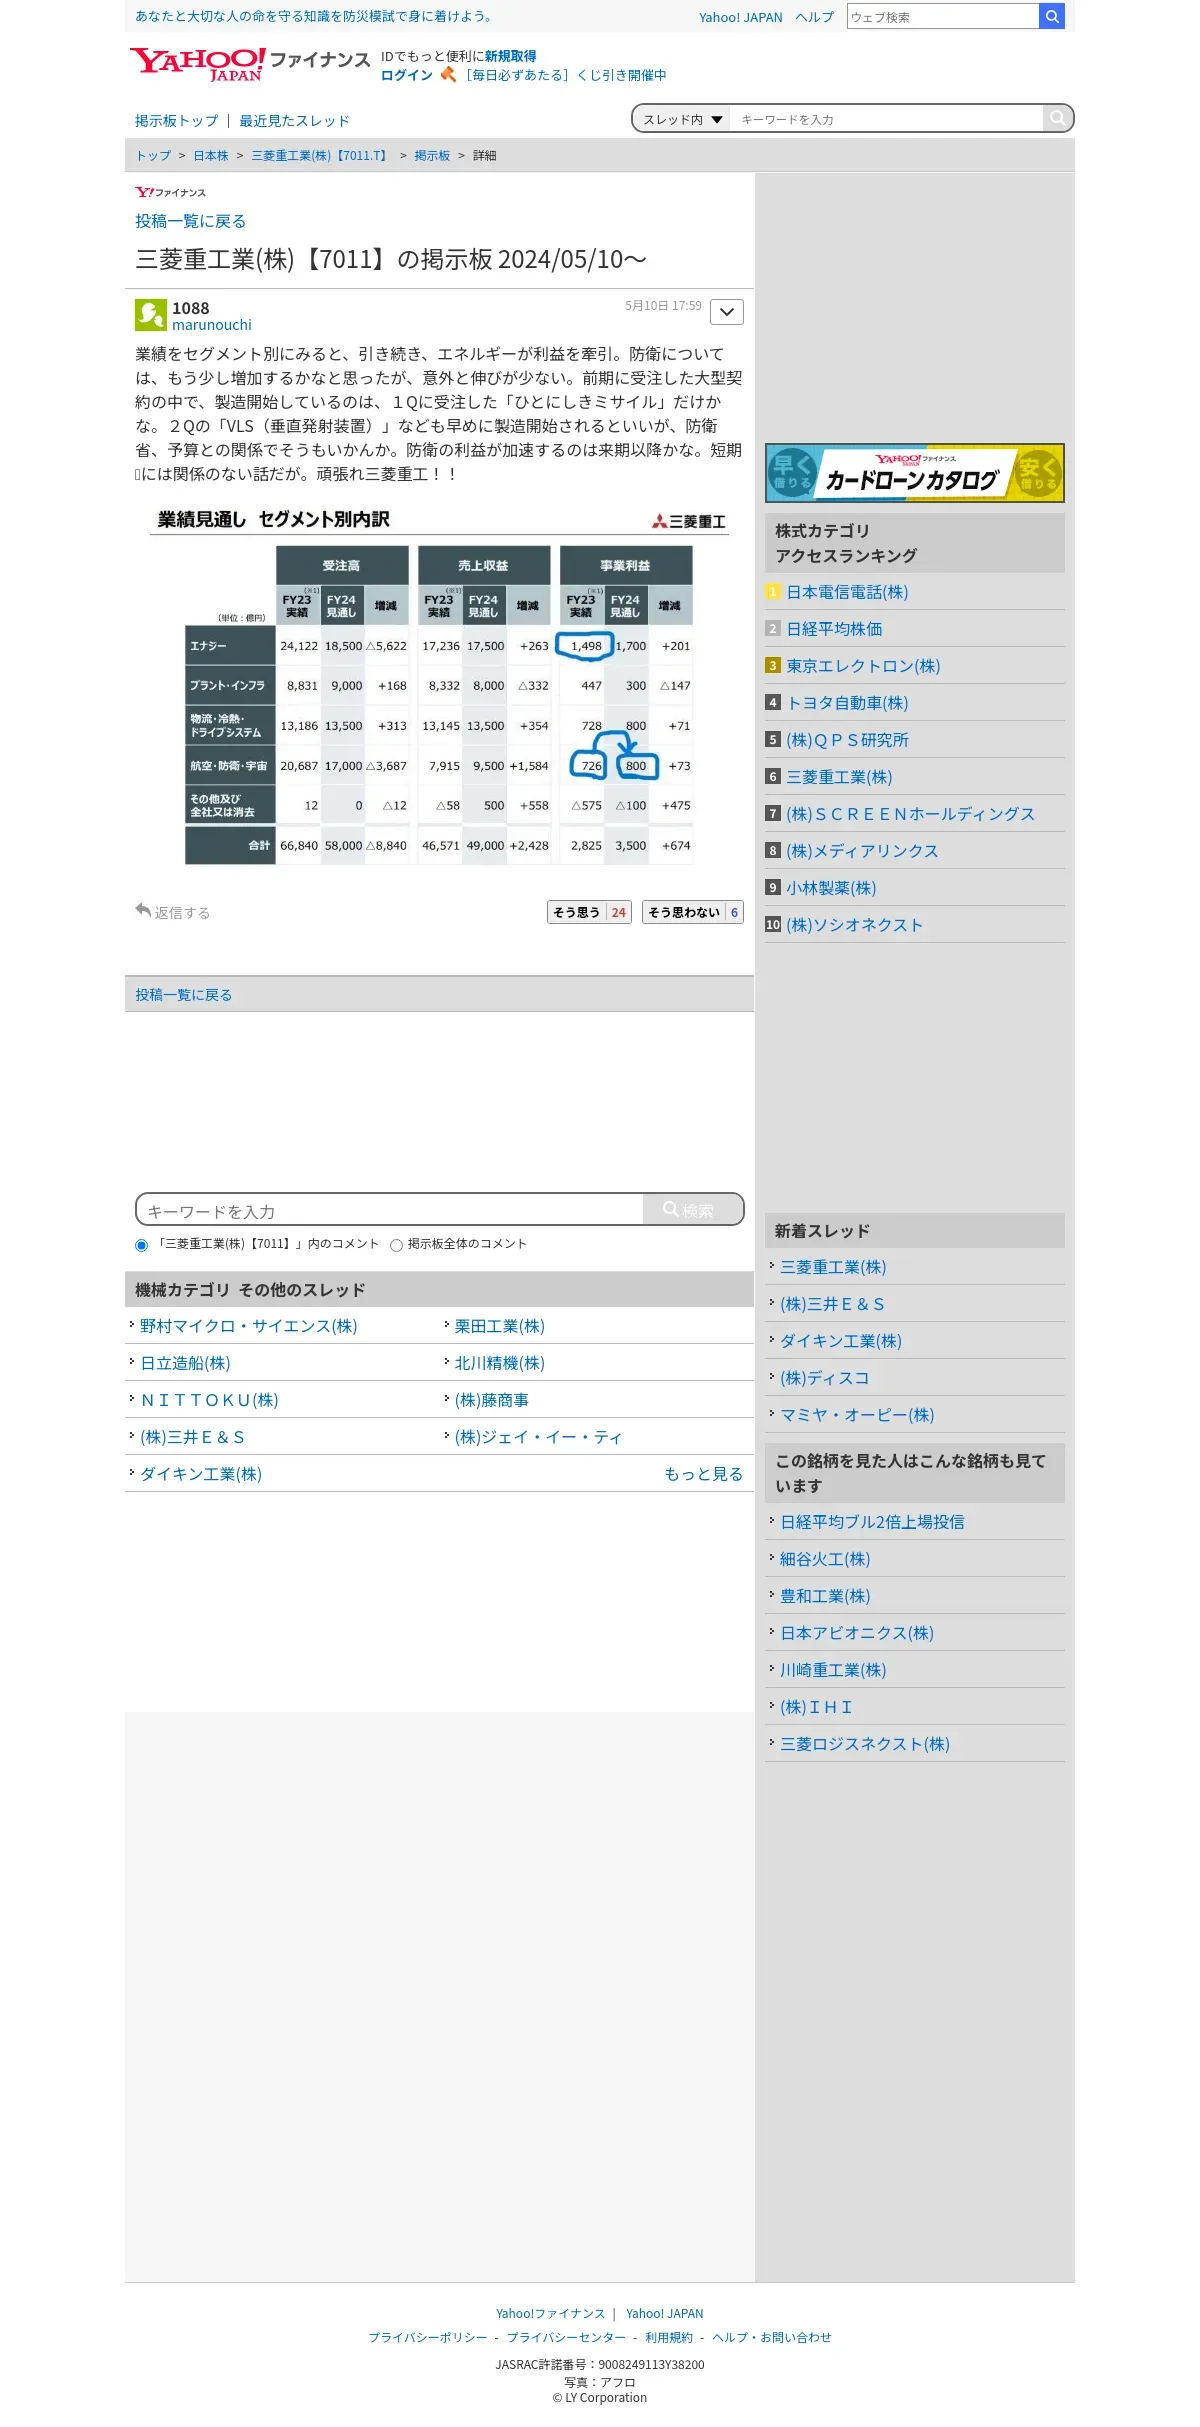Screen dimensions: 1200x2427
Task: Open marunouchi user profile link
Action: click(212, 325)
